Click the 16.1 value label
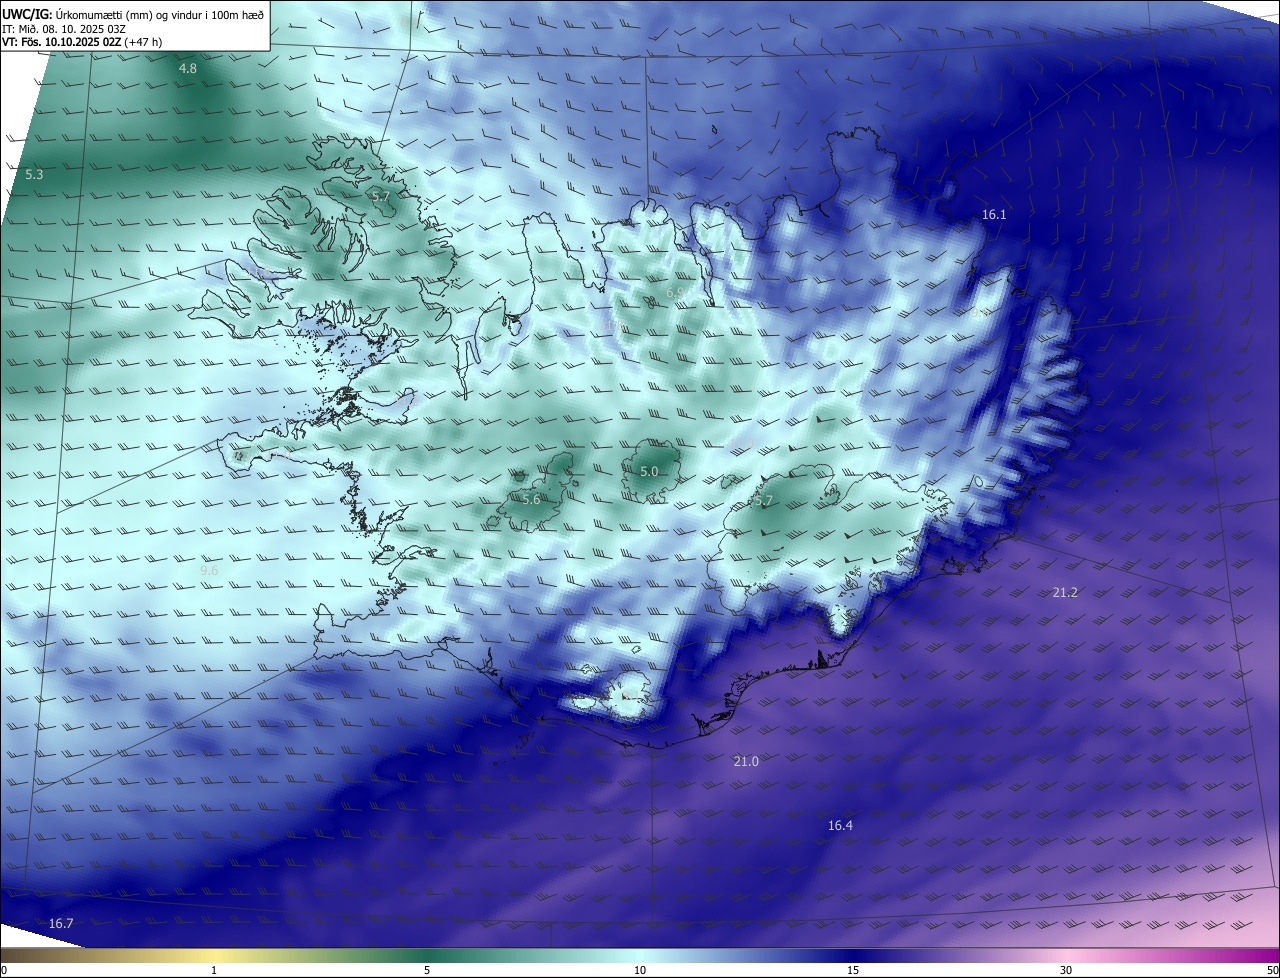Image resolution: width=1280 pixels, height=978 pixels. (994, 214)
